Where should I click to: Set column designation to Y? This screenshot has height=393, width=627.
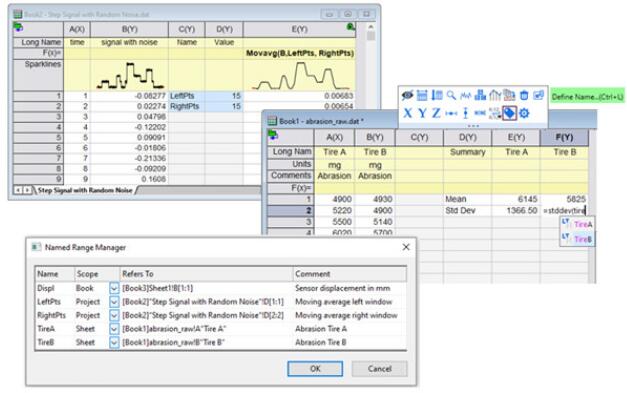coord(422,113)
